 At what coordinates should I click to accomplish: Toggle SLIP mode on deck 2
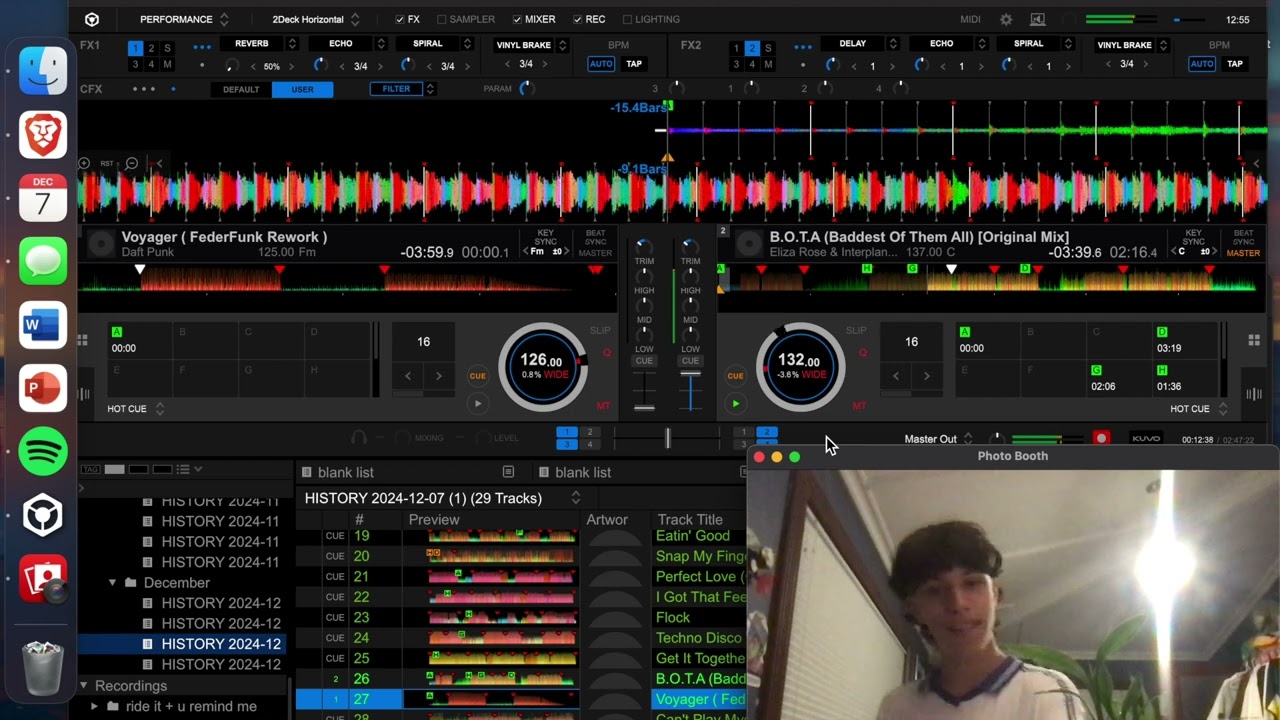coord(856,330)
